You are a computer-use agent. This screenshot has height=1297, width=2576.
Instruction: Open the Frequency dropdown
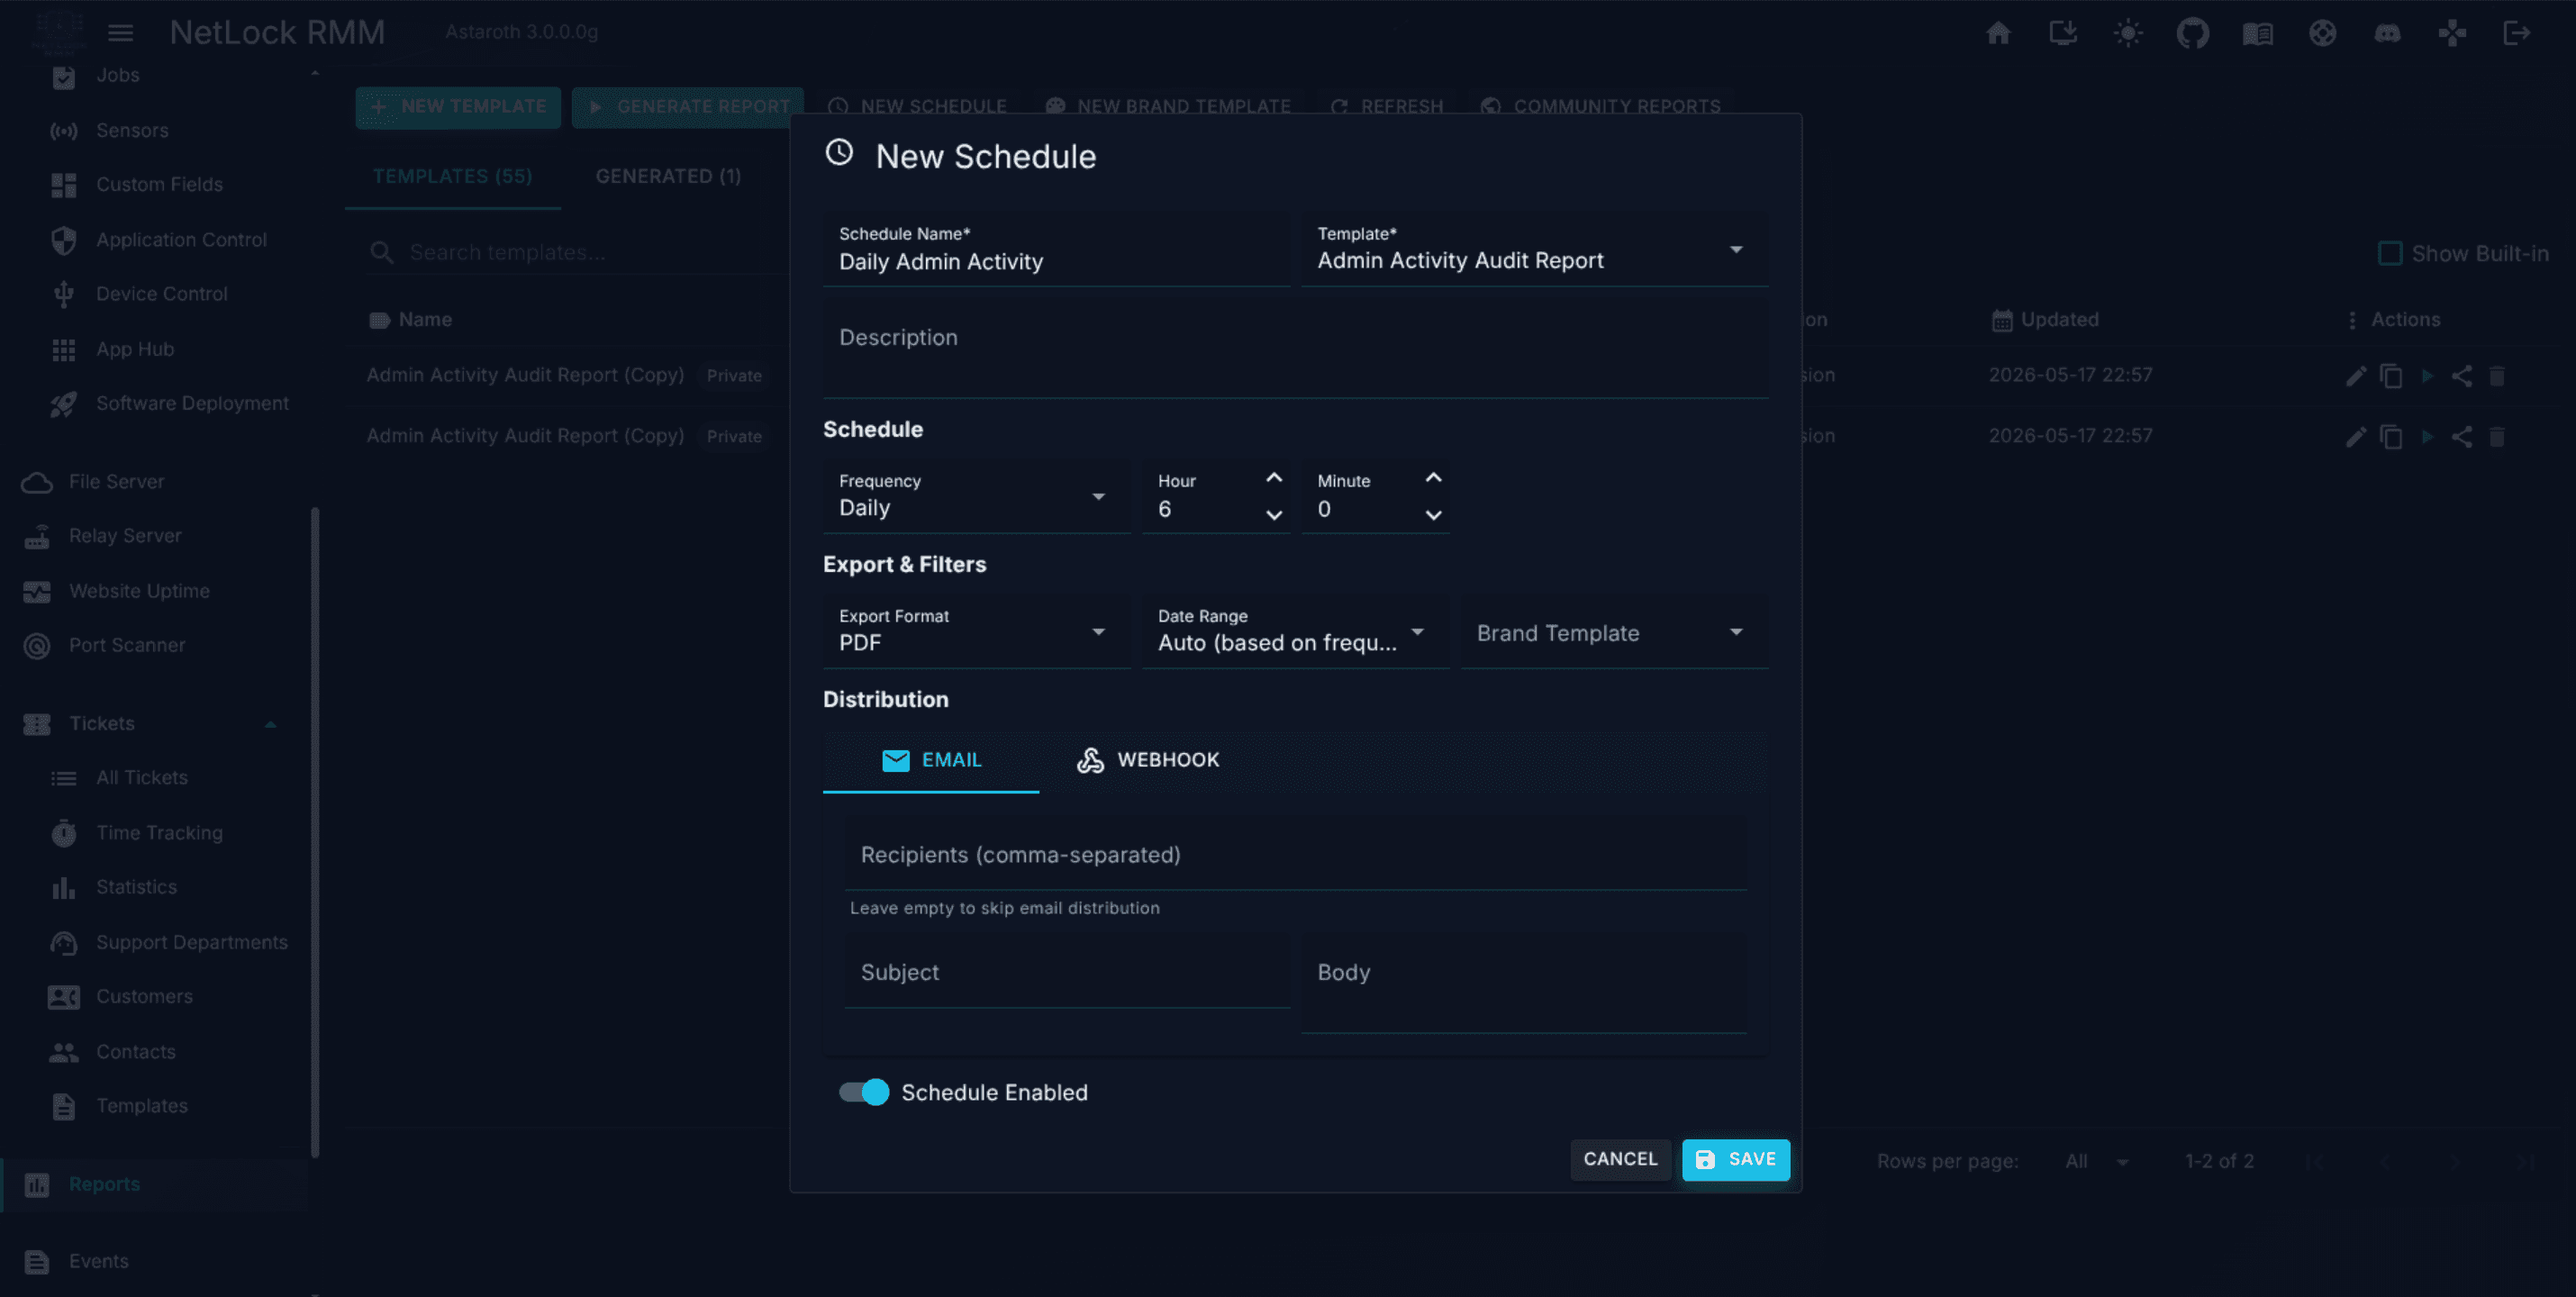point(976,496)
